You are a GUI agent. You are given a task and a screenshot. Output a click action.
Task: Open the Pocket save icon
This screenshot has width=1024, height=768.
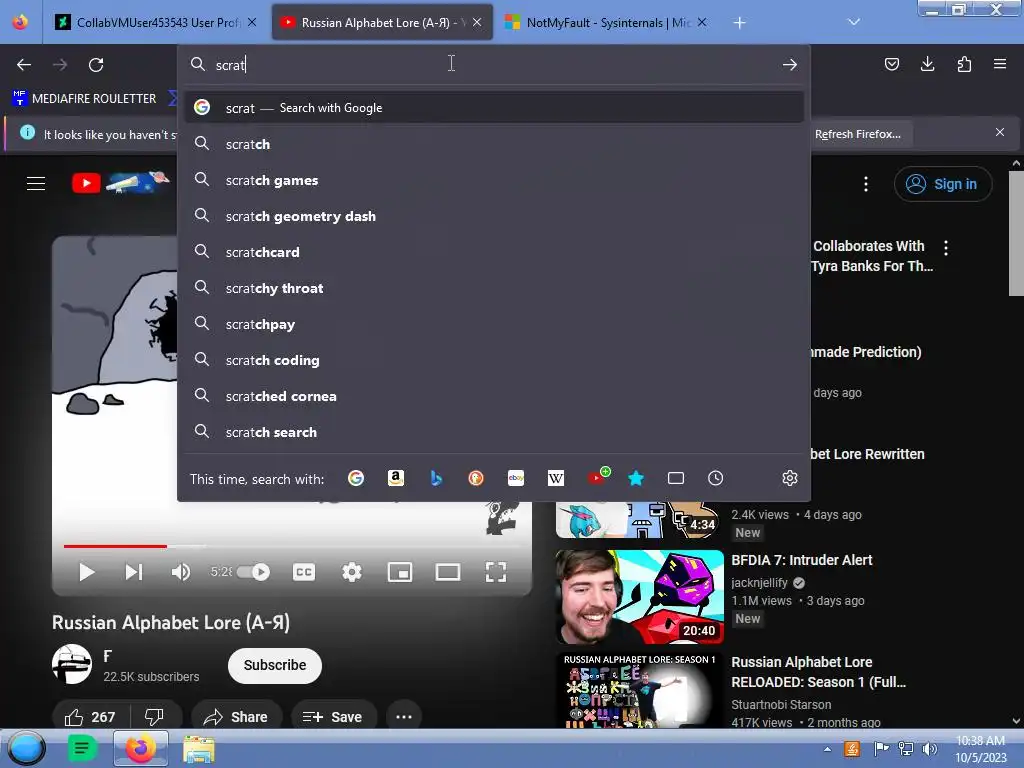tap(891, 64)
